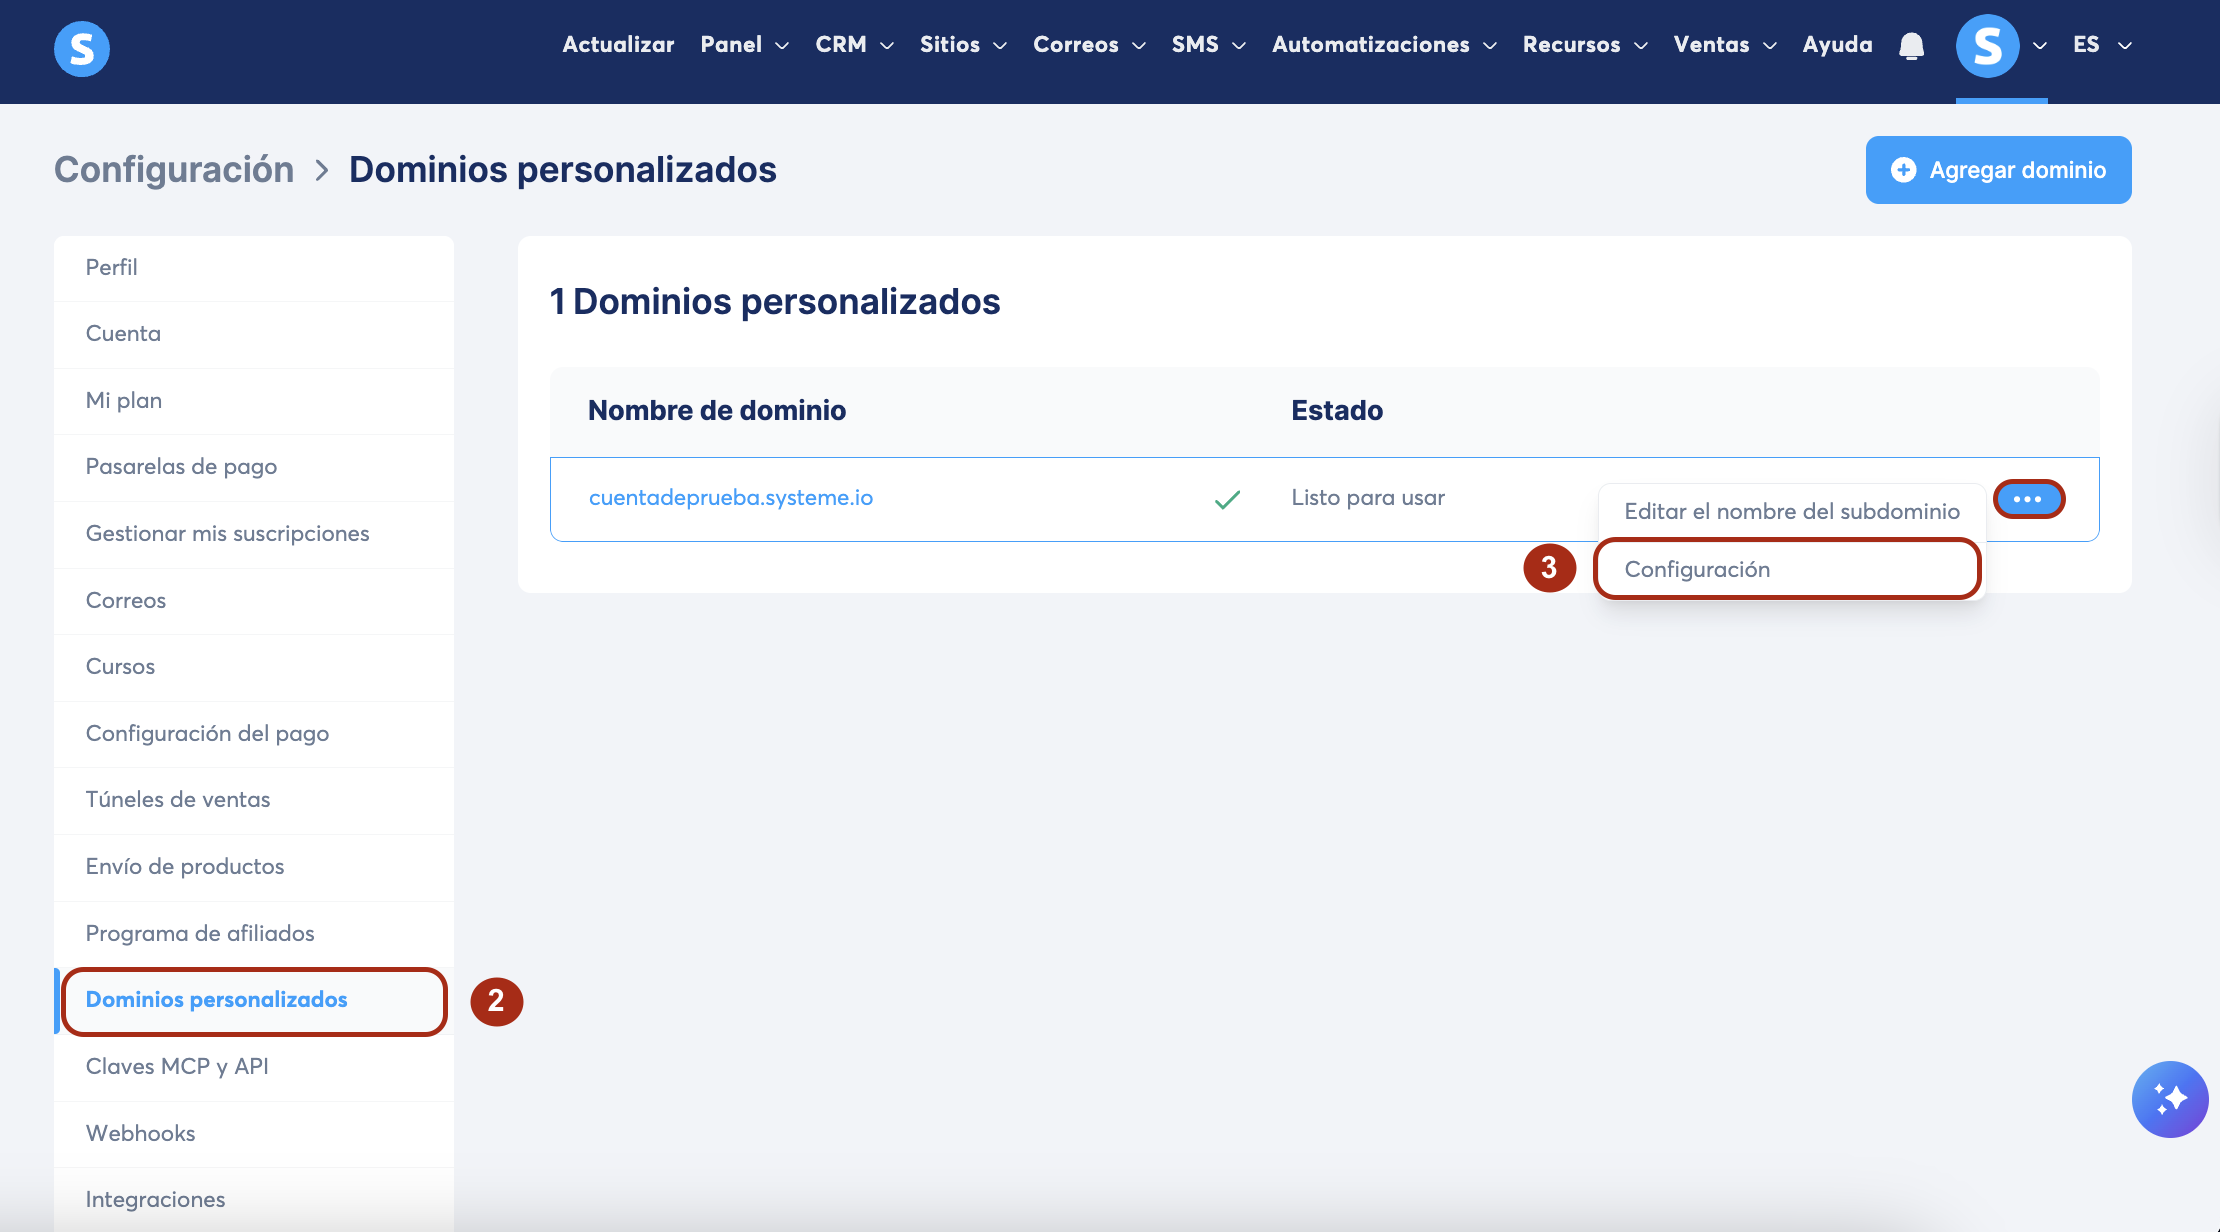This screenshot has height=1232, width=2220.
Task: Open the three-dots domain actions button
Action: tap(2028, 499)
